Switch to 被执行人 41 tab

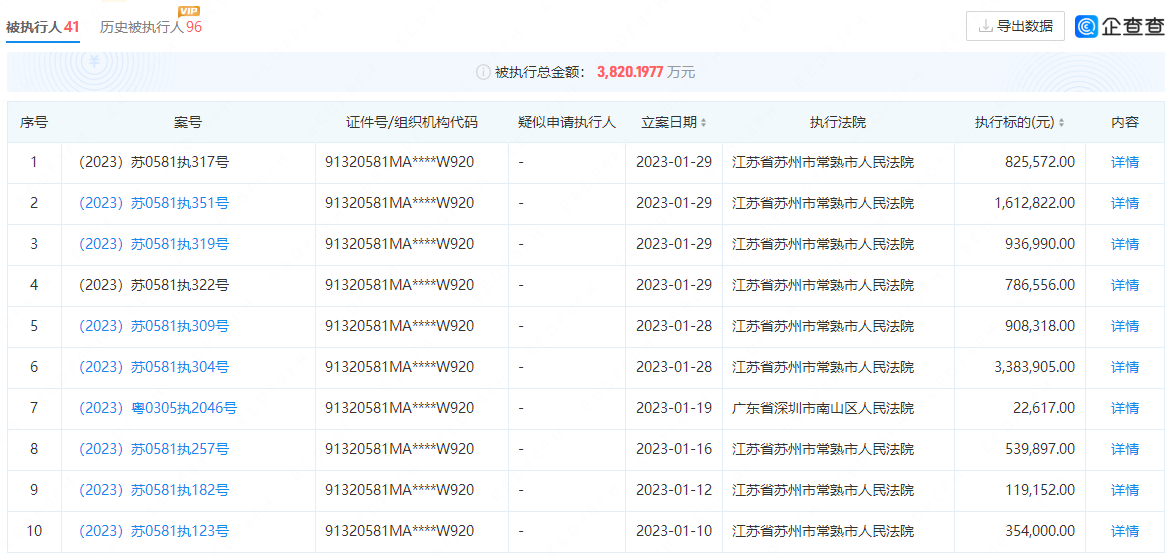[x=43, y=27]
